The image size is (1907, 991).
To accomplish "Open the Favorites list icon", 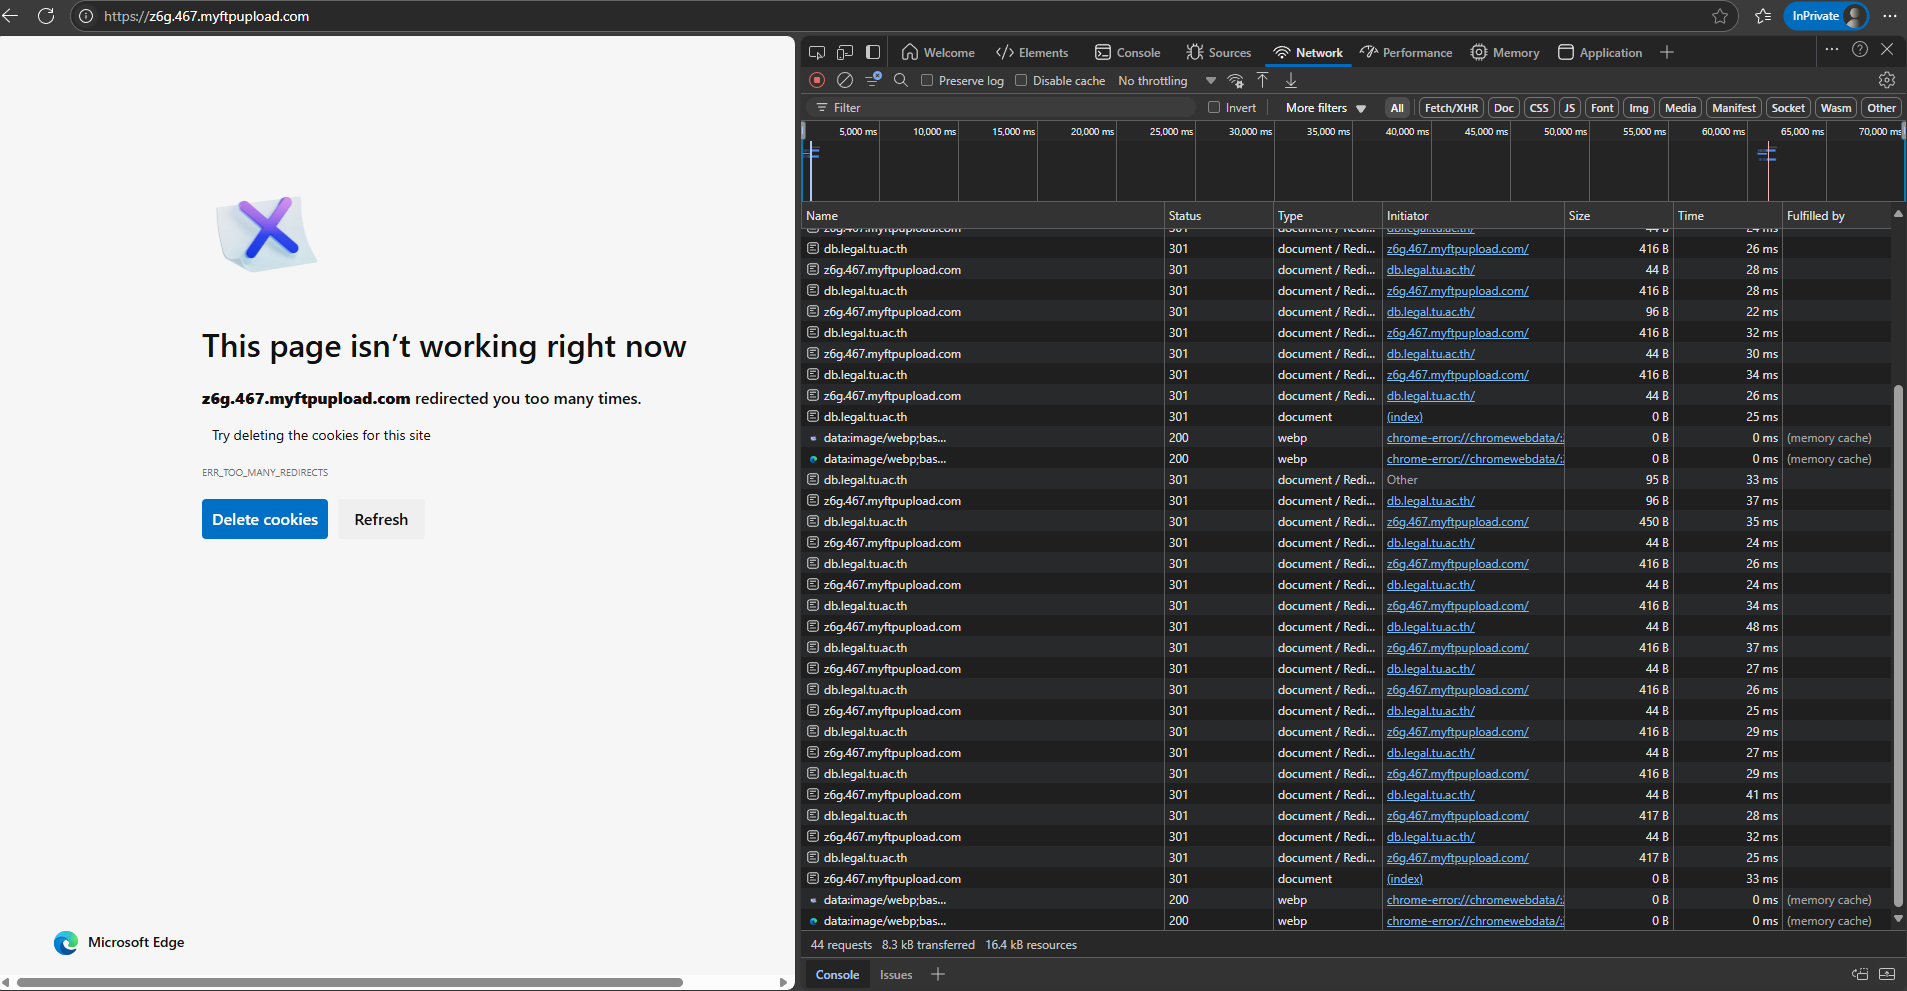I will [x=1763, y=16].
